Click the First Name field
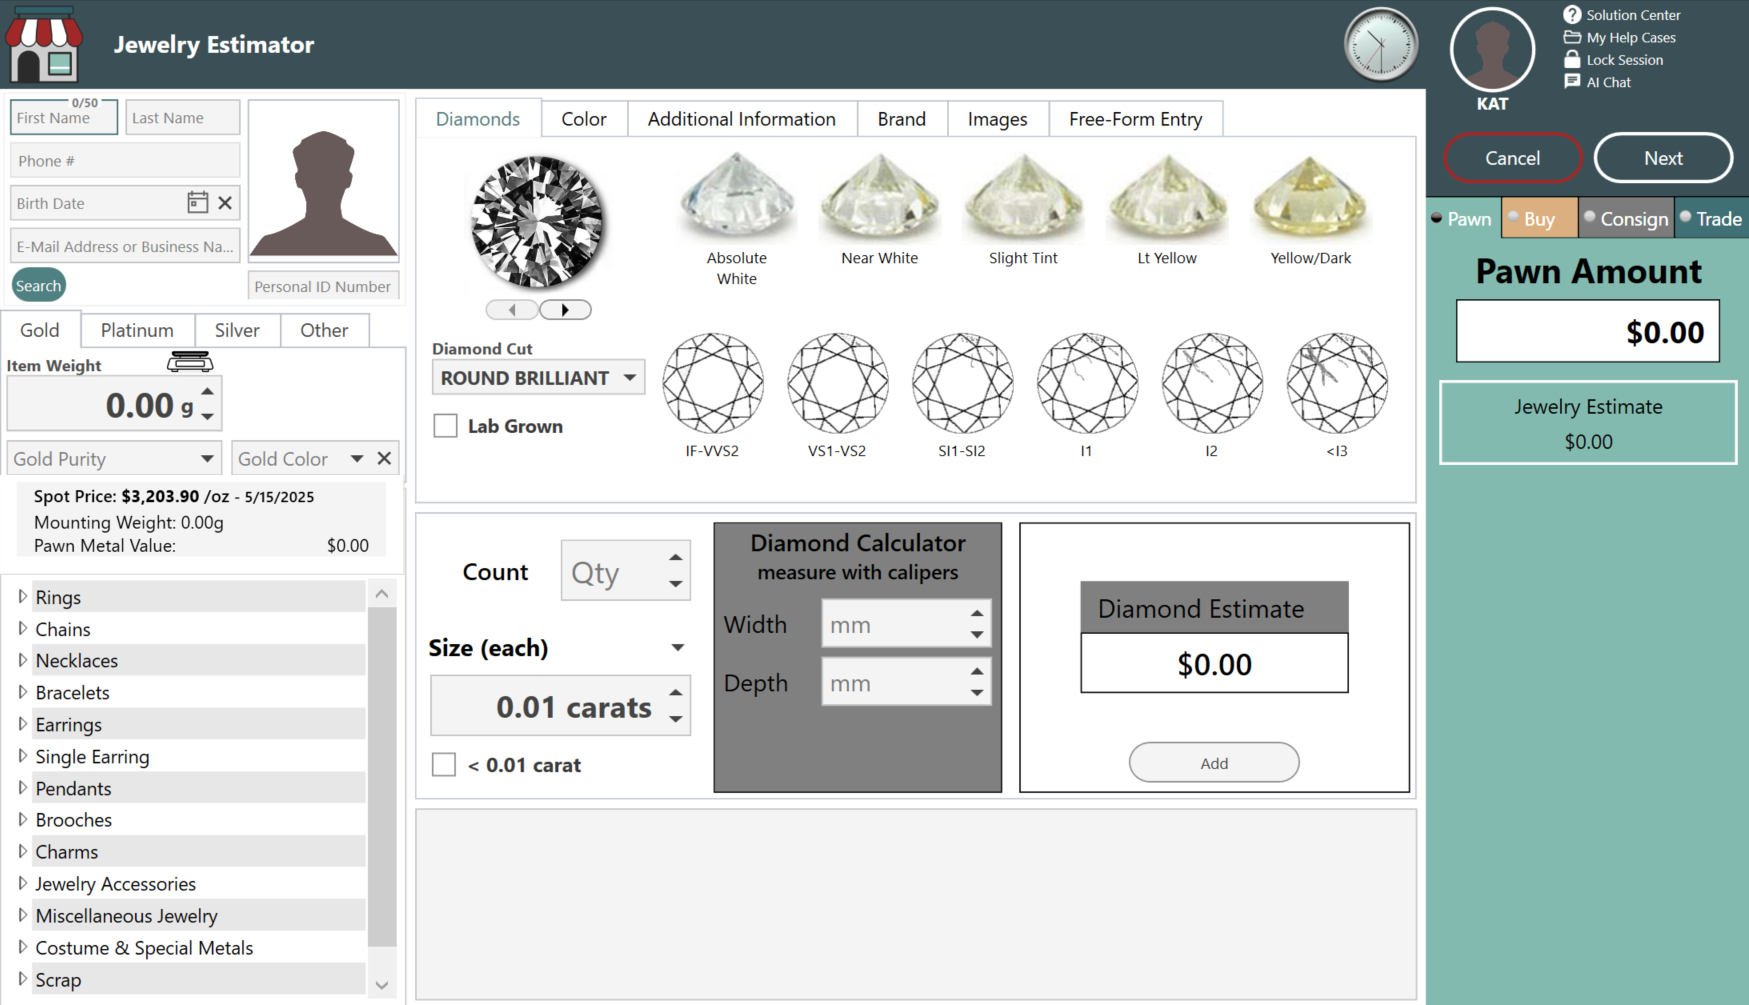The height and width of the screenshot is (1005, 1749). click(64, 117)
